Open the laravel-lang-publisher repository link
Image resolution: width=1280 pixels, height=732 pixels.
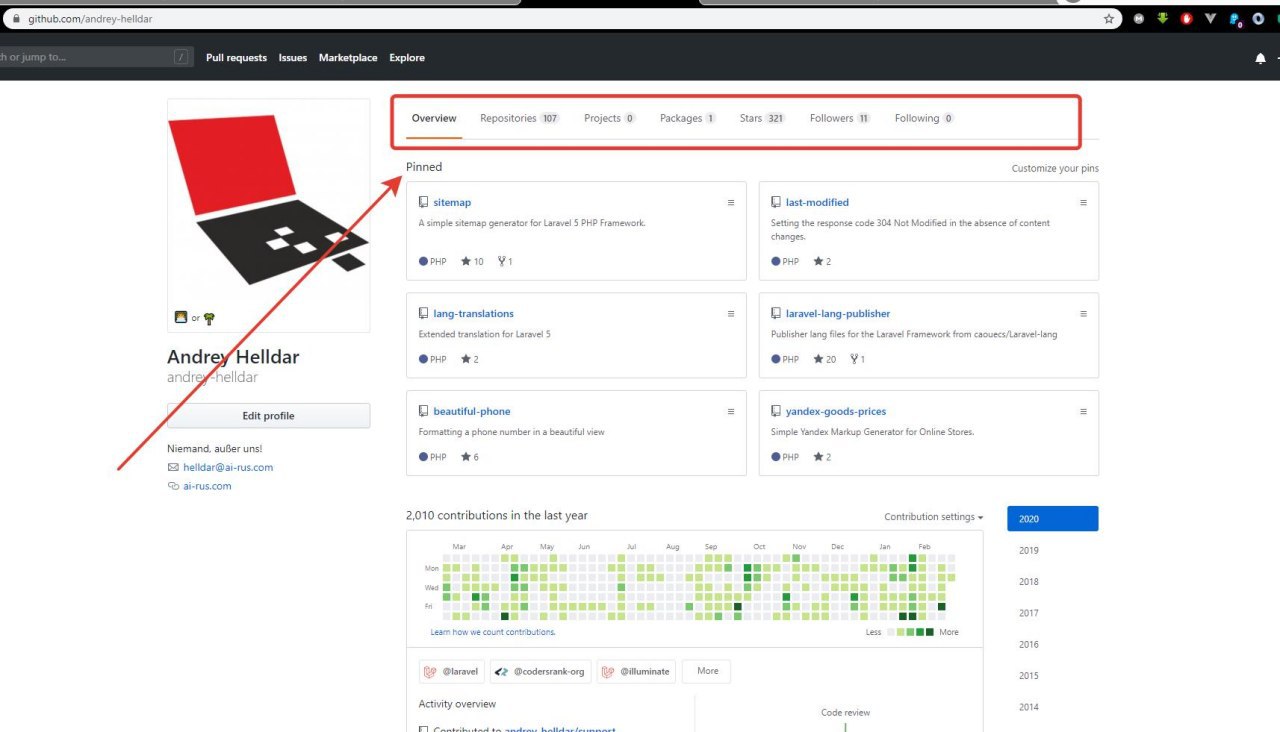(x=838, y=313)
